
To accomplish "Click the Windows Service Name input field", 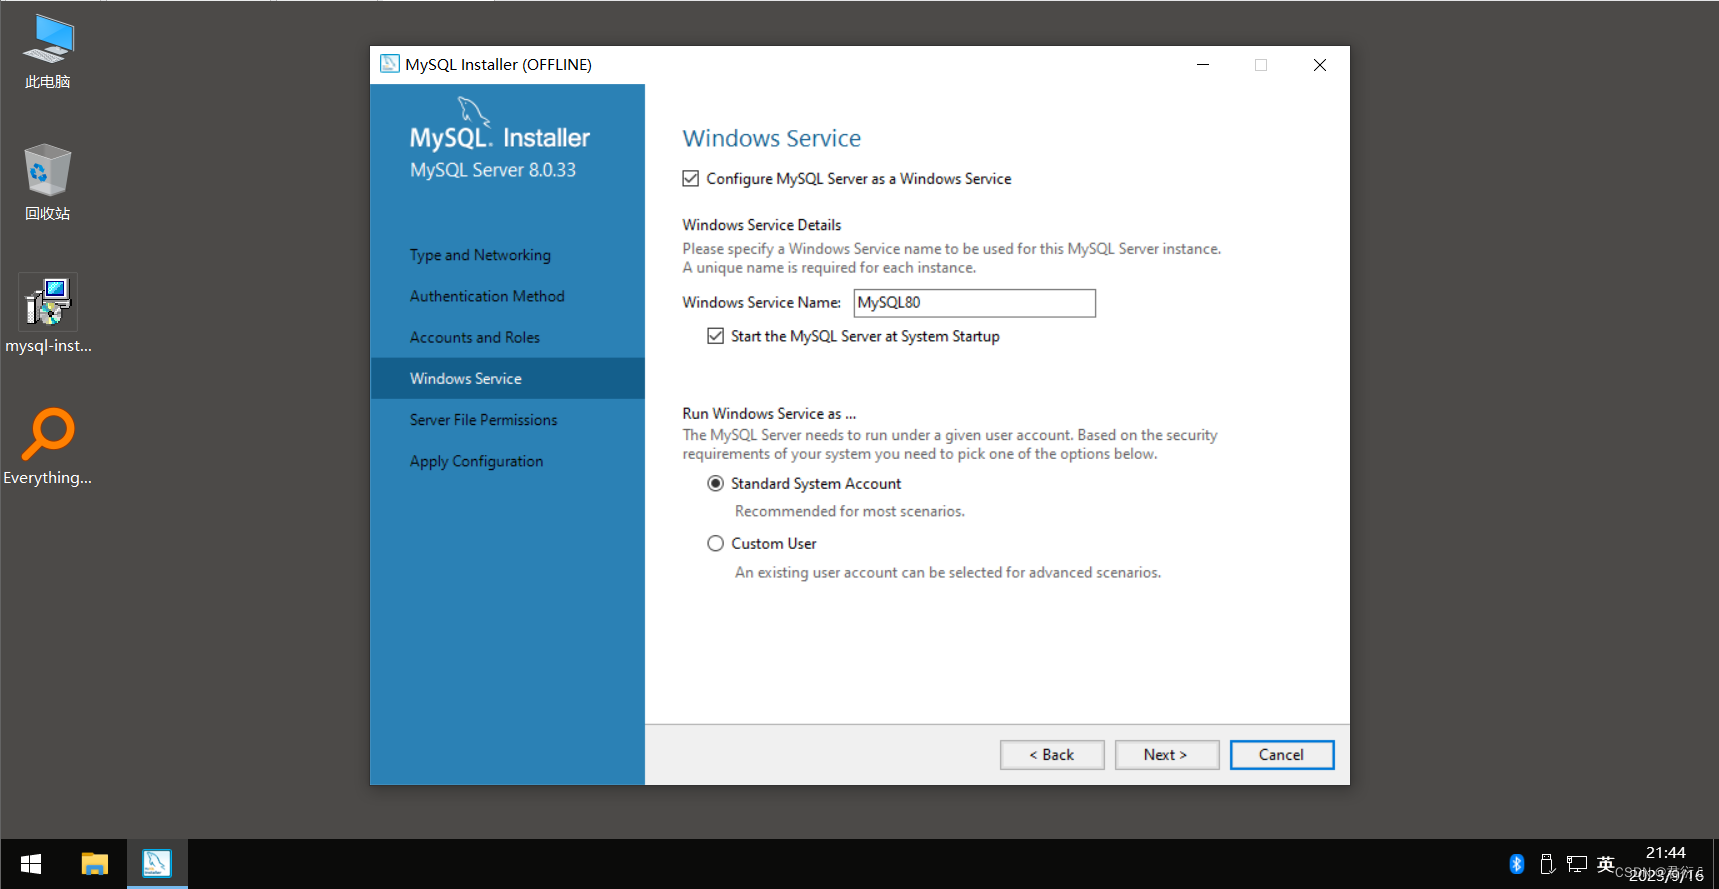I will (x=975, y=303).
